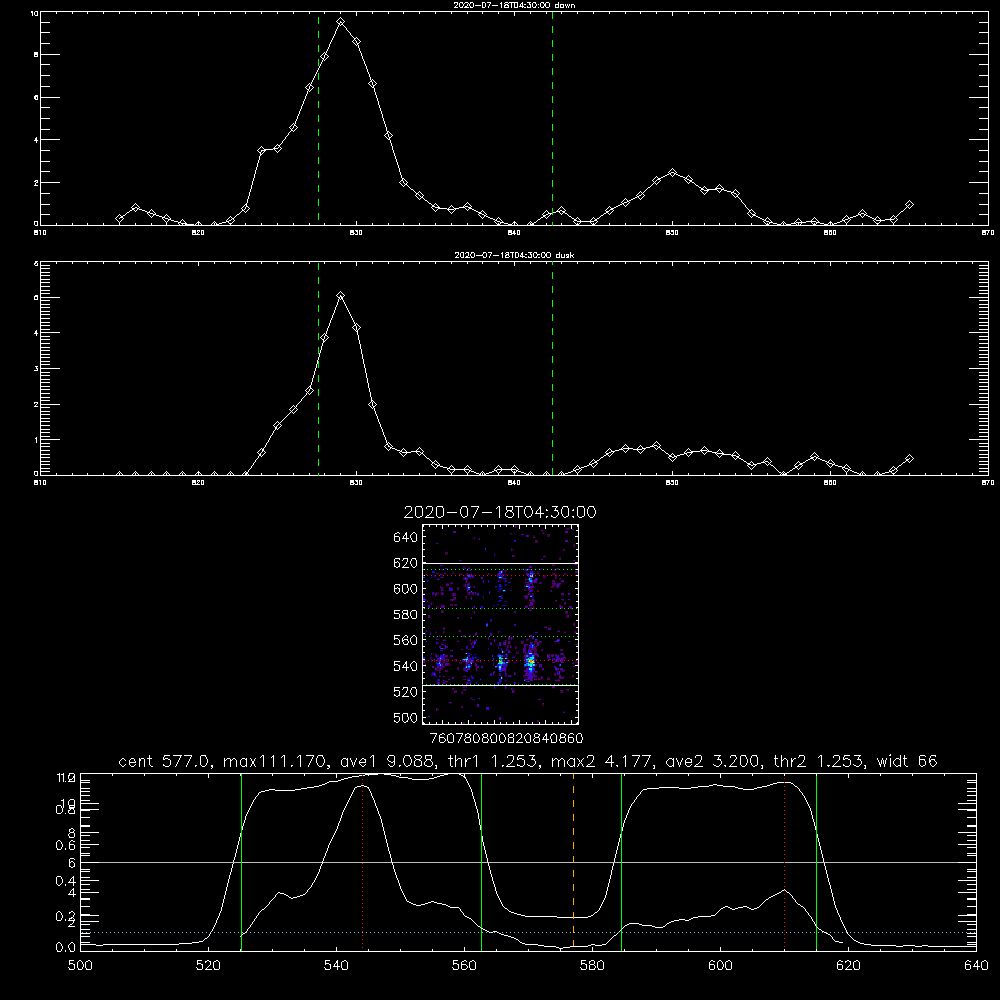Click x-axis label '540' on bottom plot

(x=336, y=966)
